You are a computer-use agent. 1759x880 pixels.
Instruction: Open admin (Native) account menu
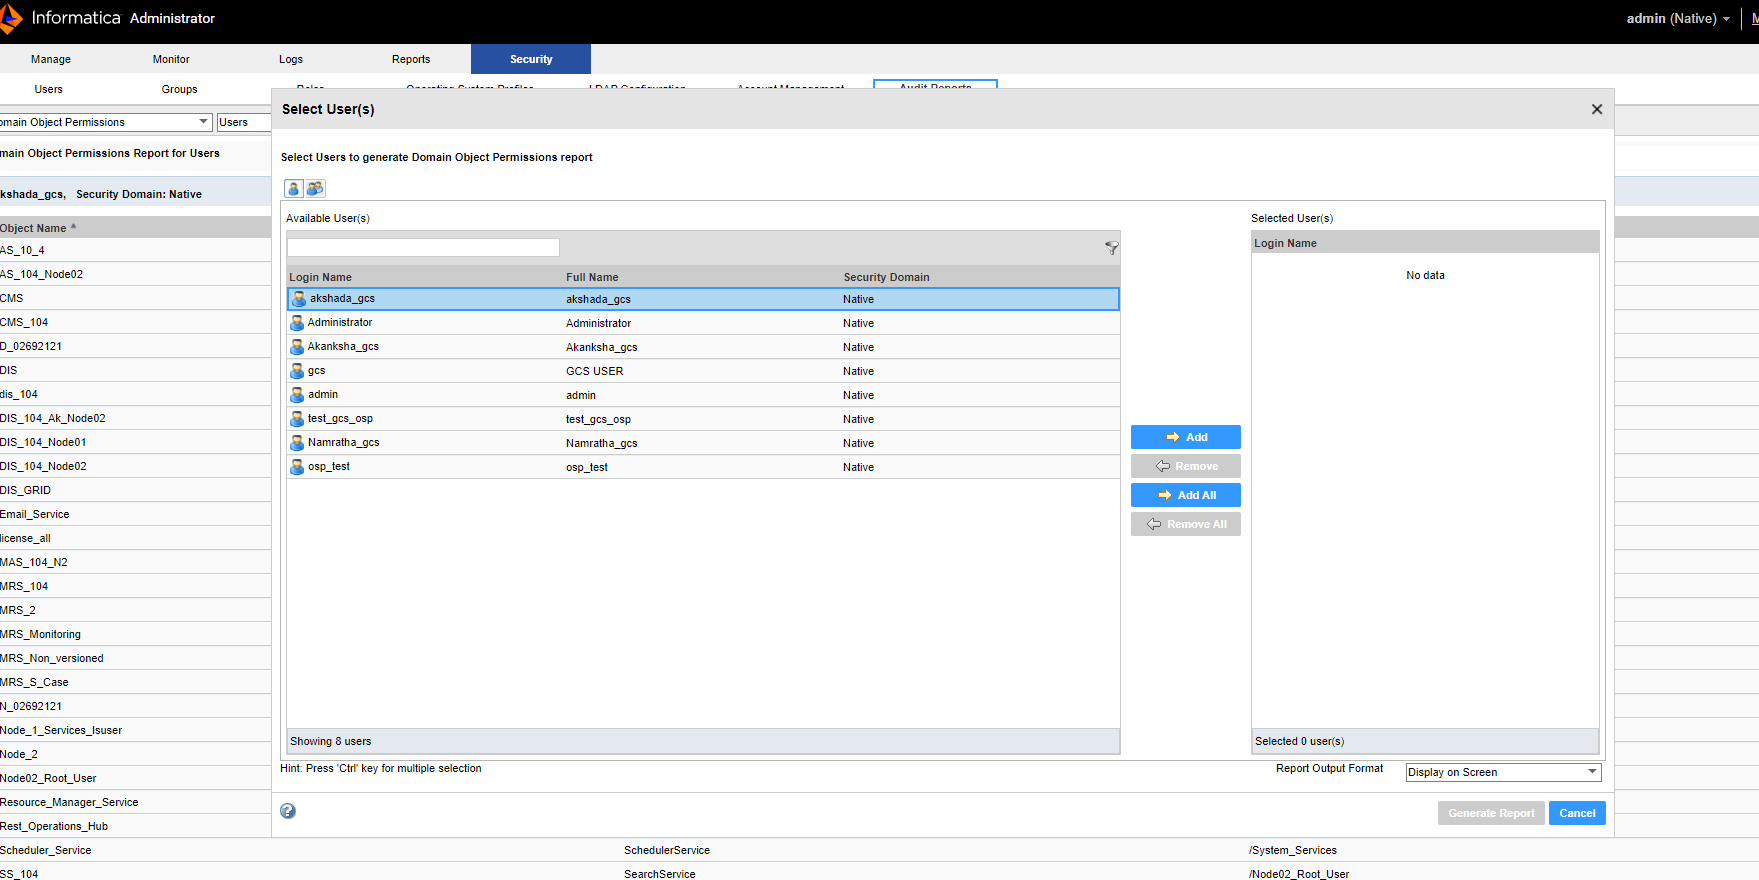(x=1677, y=18)
